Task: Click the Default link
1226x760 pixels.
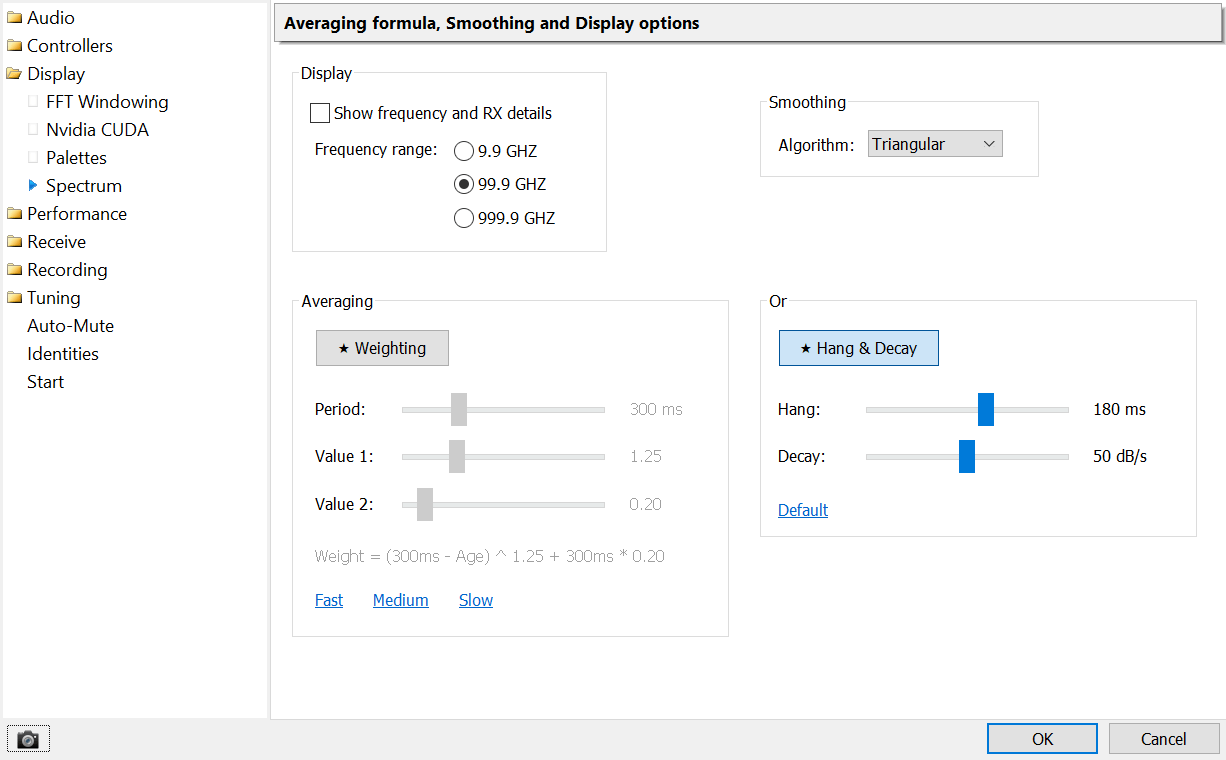Action: click(x=803, y=510)
